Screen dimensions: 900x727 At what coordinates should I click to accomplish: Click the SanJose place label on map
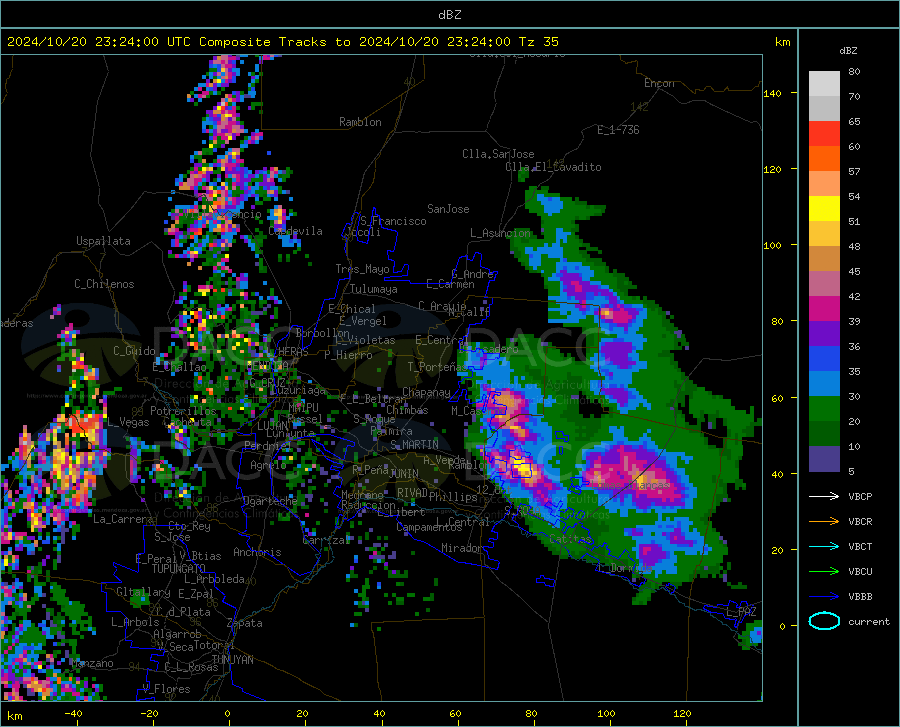(x=448, y=209)
